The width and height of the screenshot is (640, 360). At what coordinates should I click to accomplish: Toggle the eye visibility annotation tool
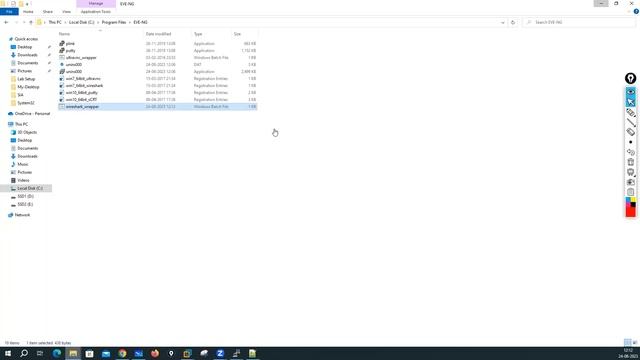631,92
